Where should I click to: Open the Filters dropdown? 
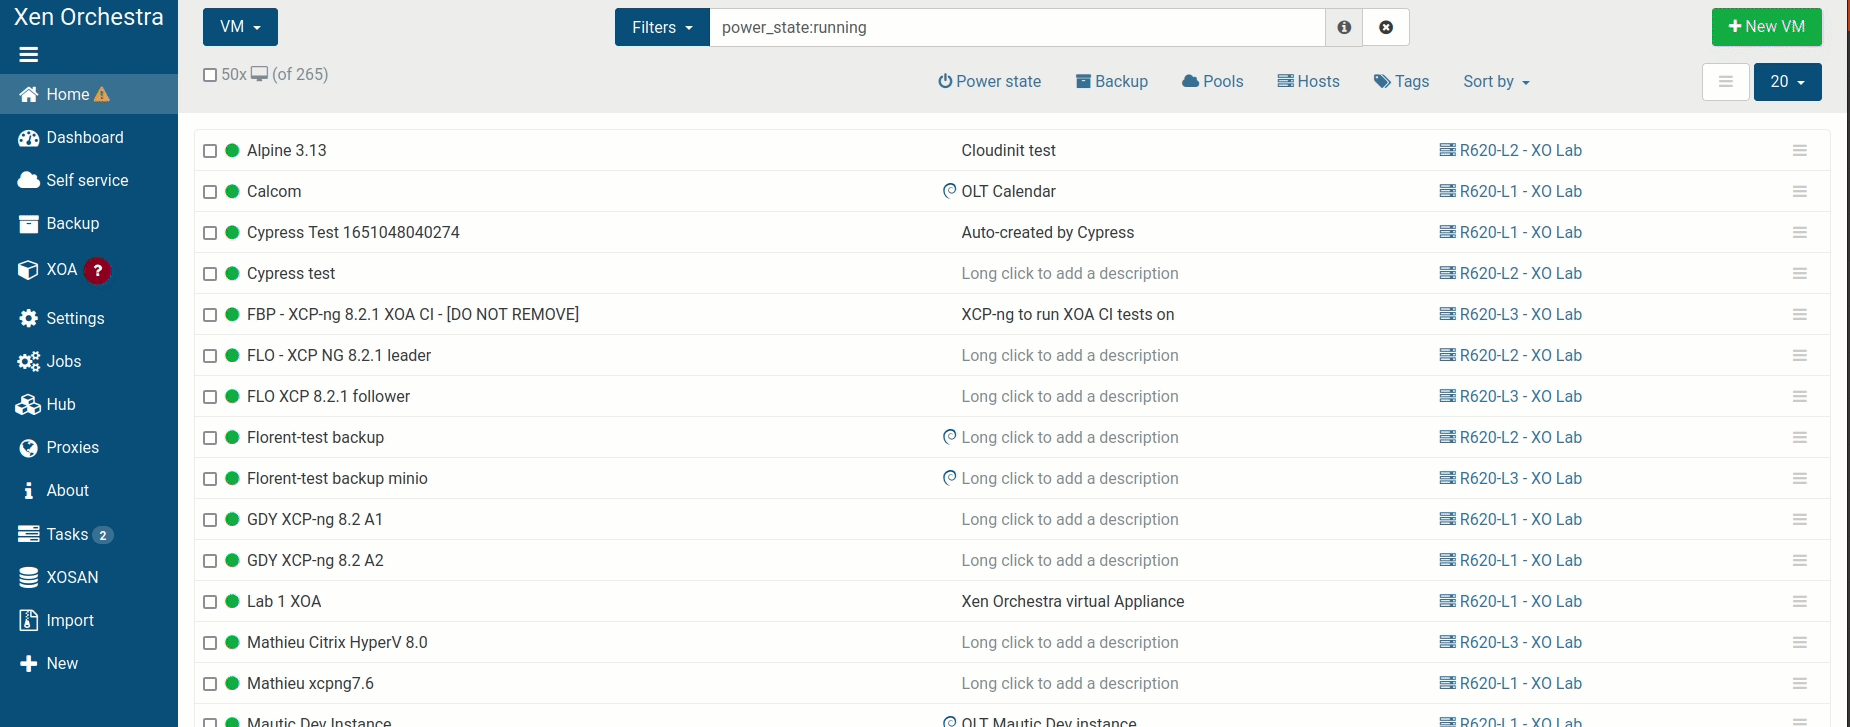point(662,27)
